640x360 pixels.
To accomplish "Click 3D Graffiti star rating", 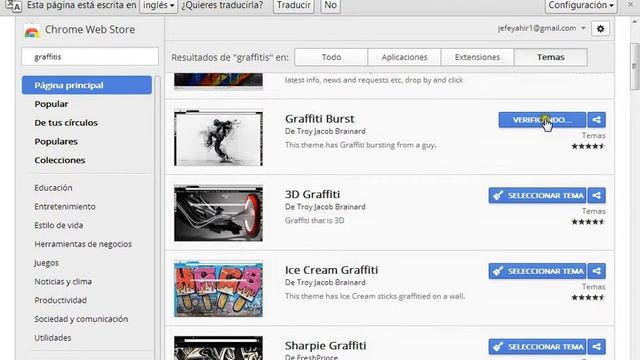I will point(588,222).
